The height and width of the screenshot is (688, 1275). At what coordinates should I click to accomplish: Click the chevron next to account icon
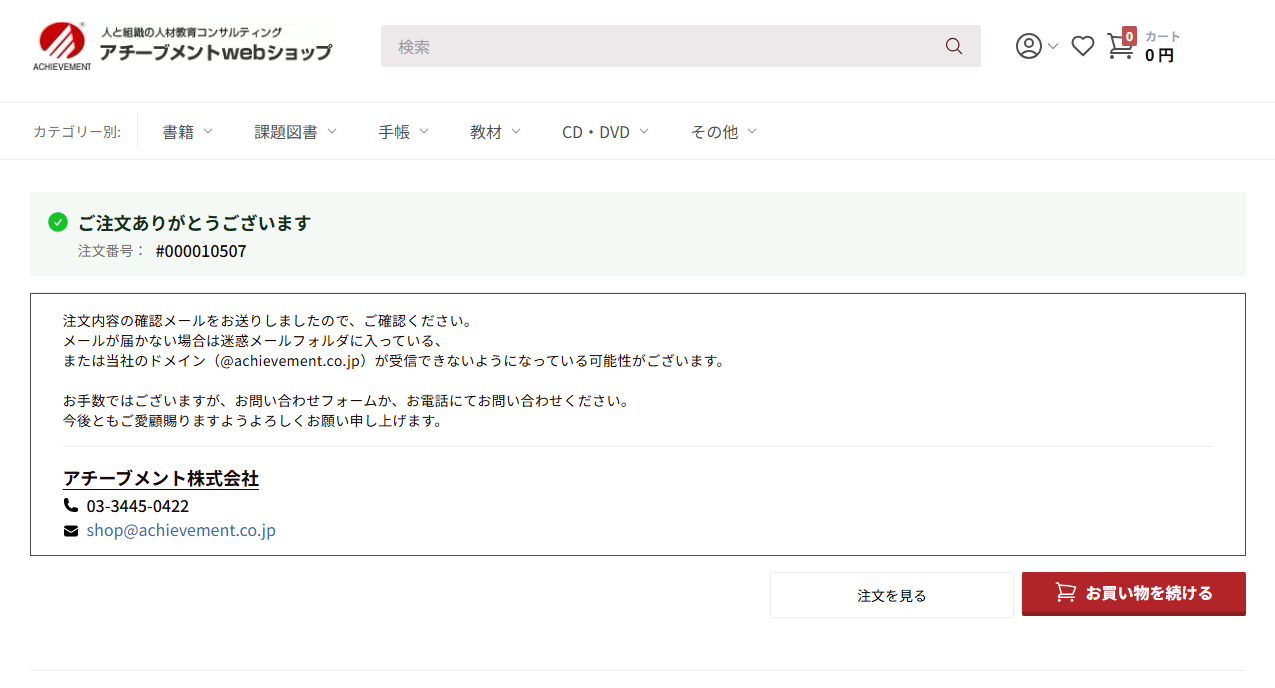(1052, 47)
